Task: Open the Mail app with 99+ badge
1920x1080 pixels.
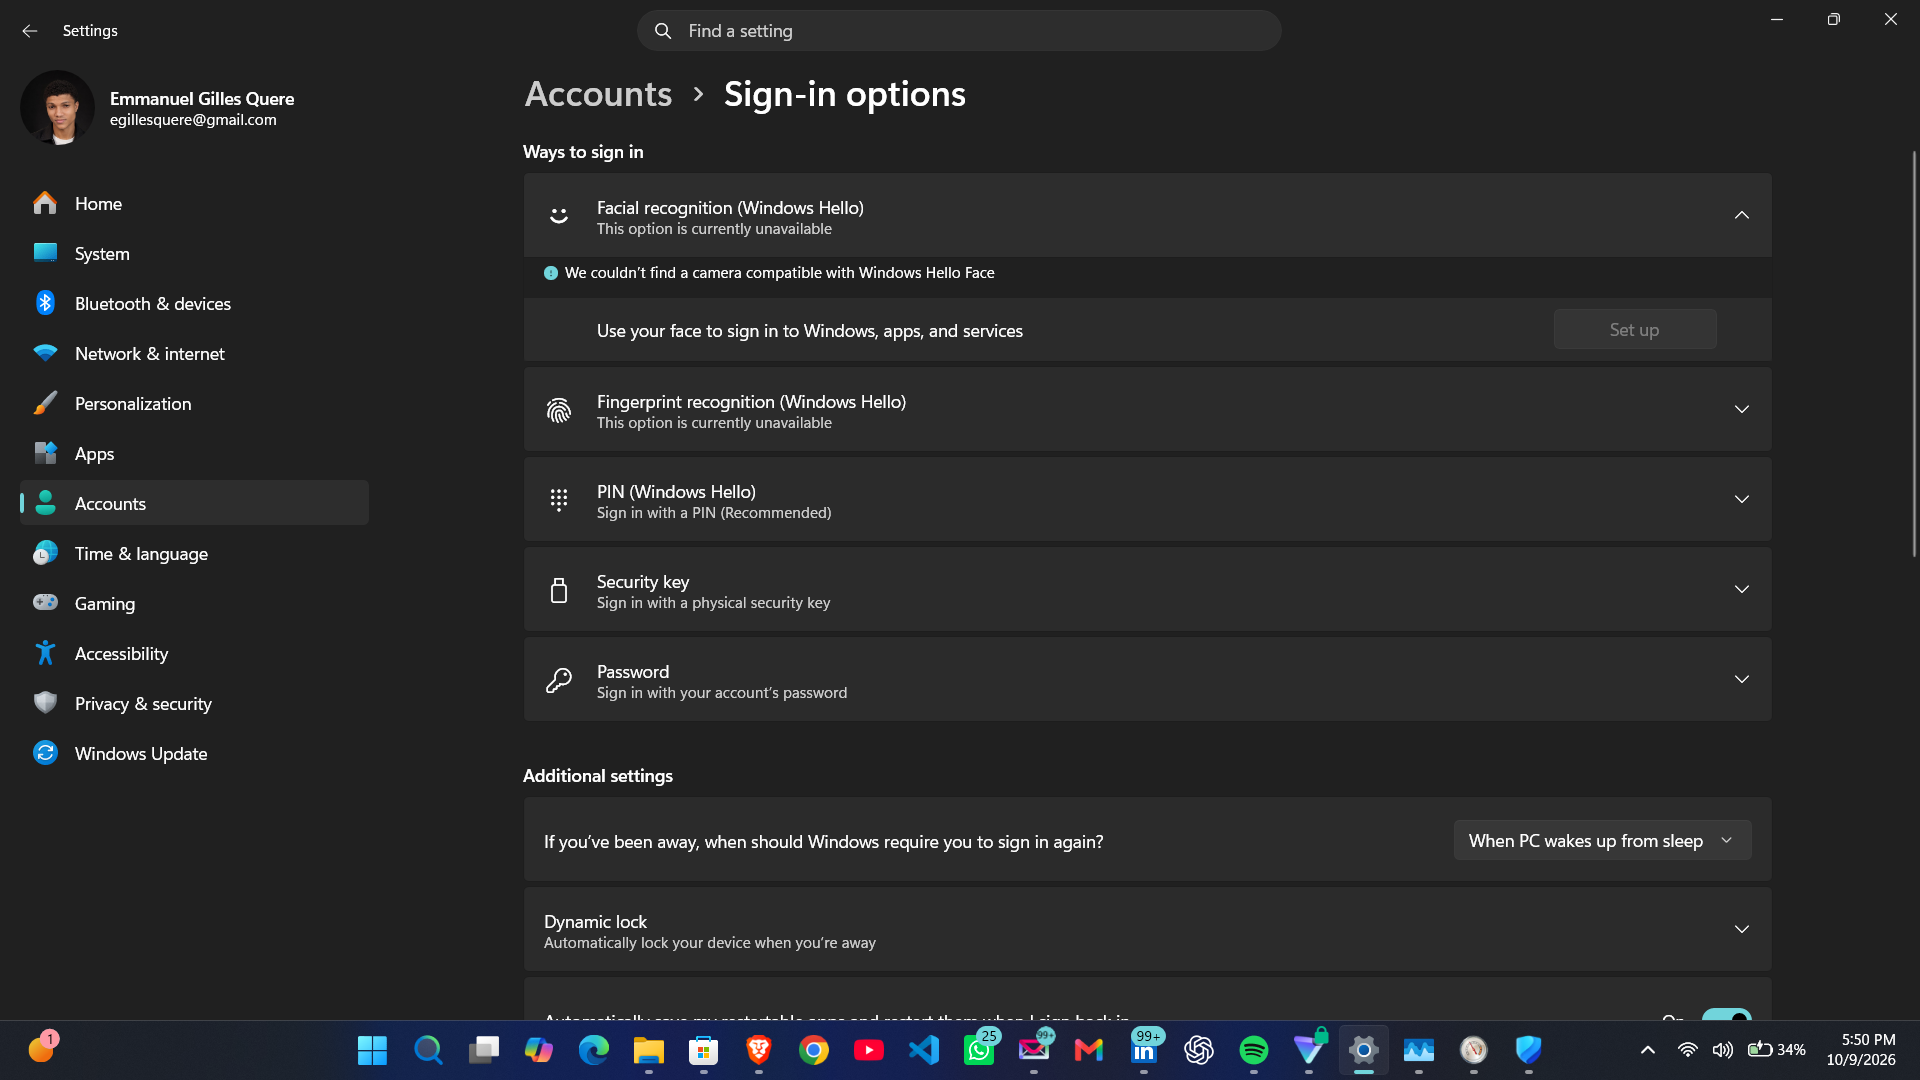Action: [1034, 1050]
